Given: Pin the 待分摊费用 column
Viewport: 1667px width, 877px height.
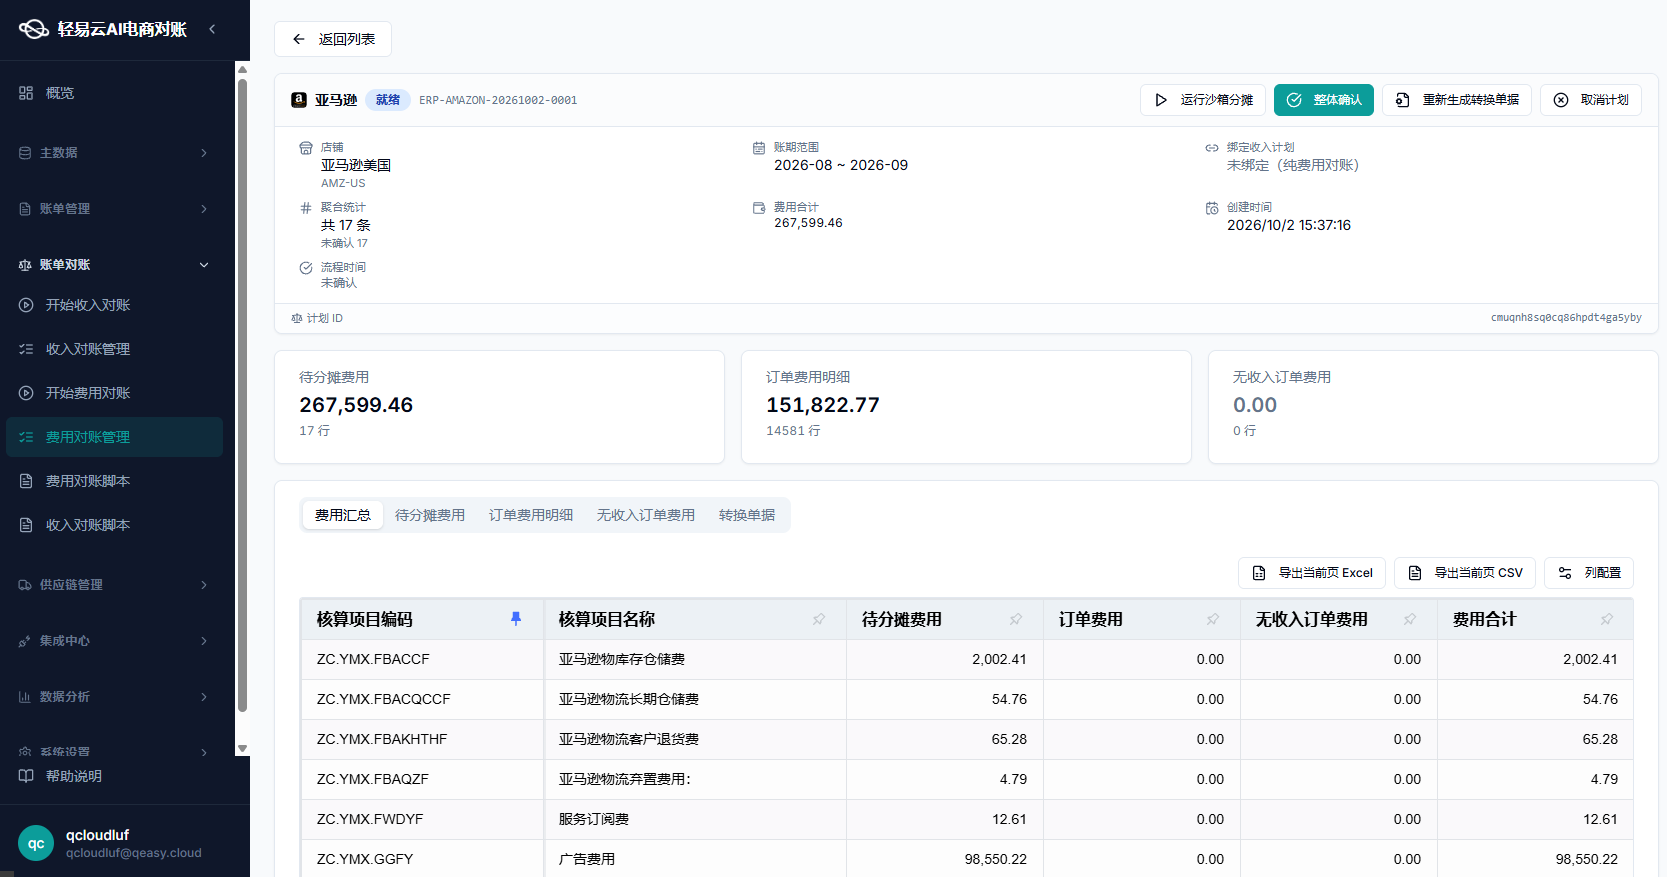Looking at the screenshot, I should 1016,619.
